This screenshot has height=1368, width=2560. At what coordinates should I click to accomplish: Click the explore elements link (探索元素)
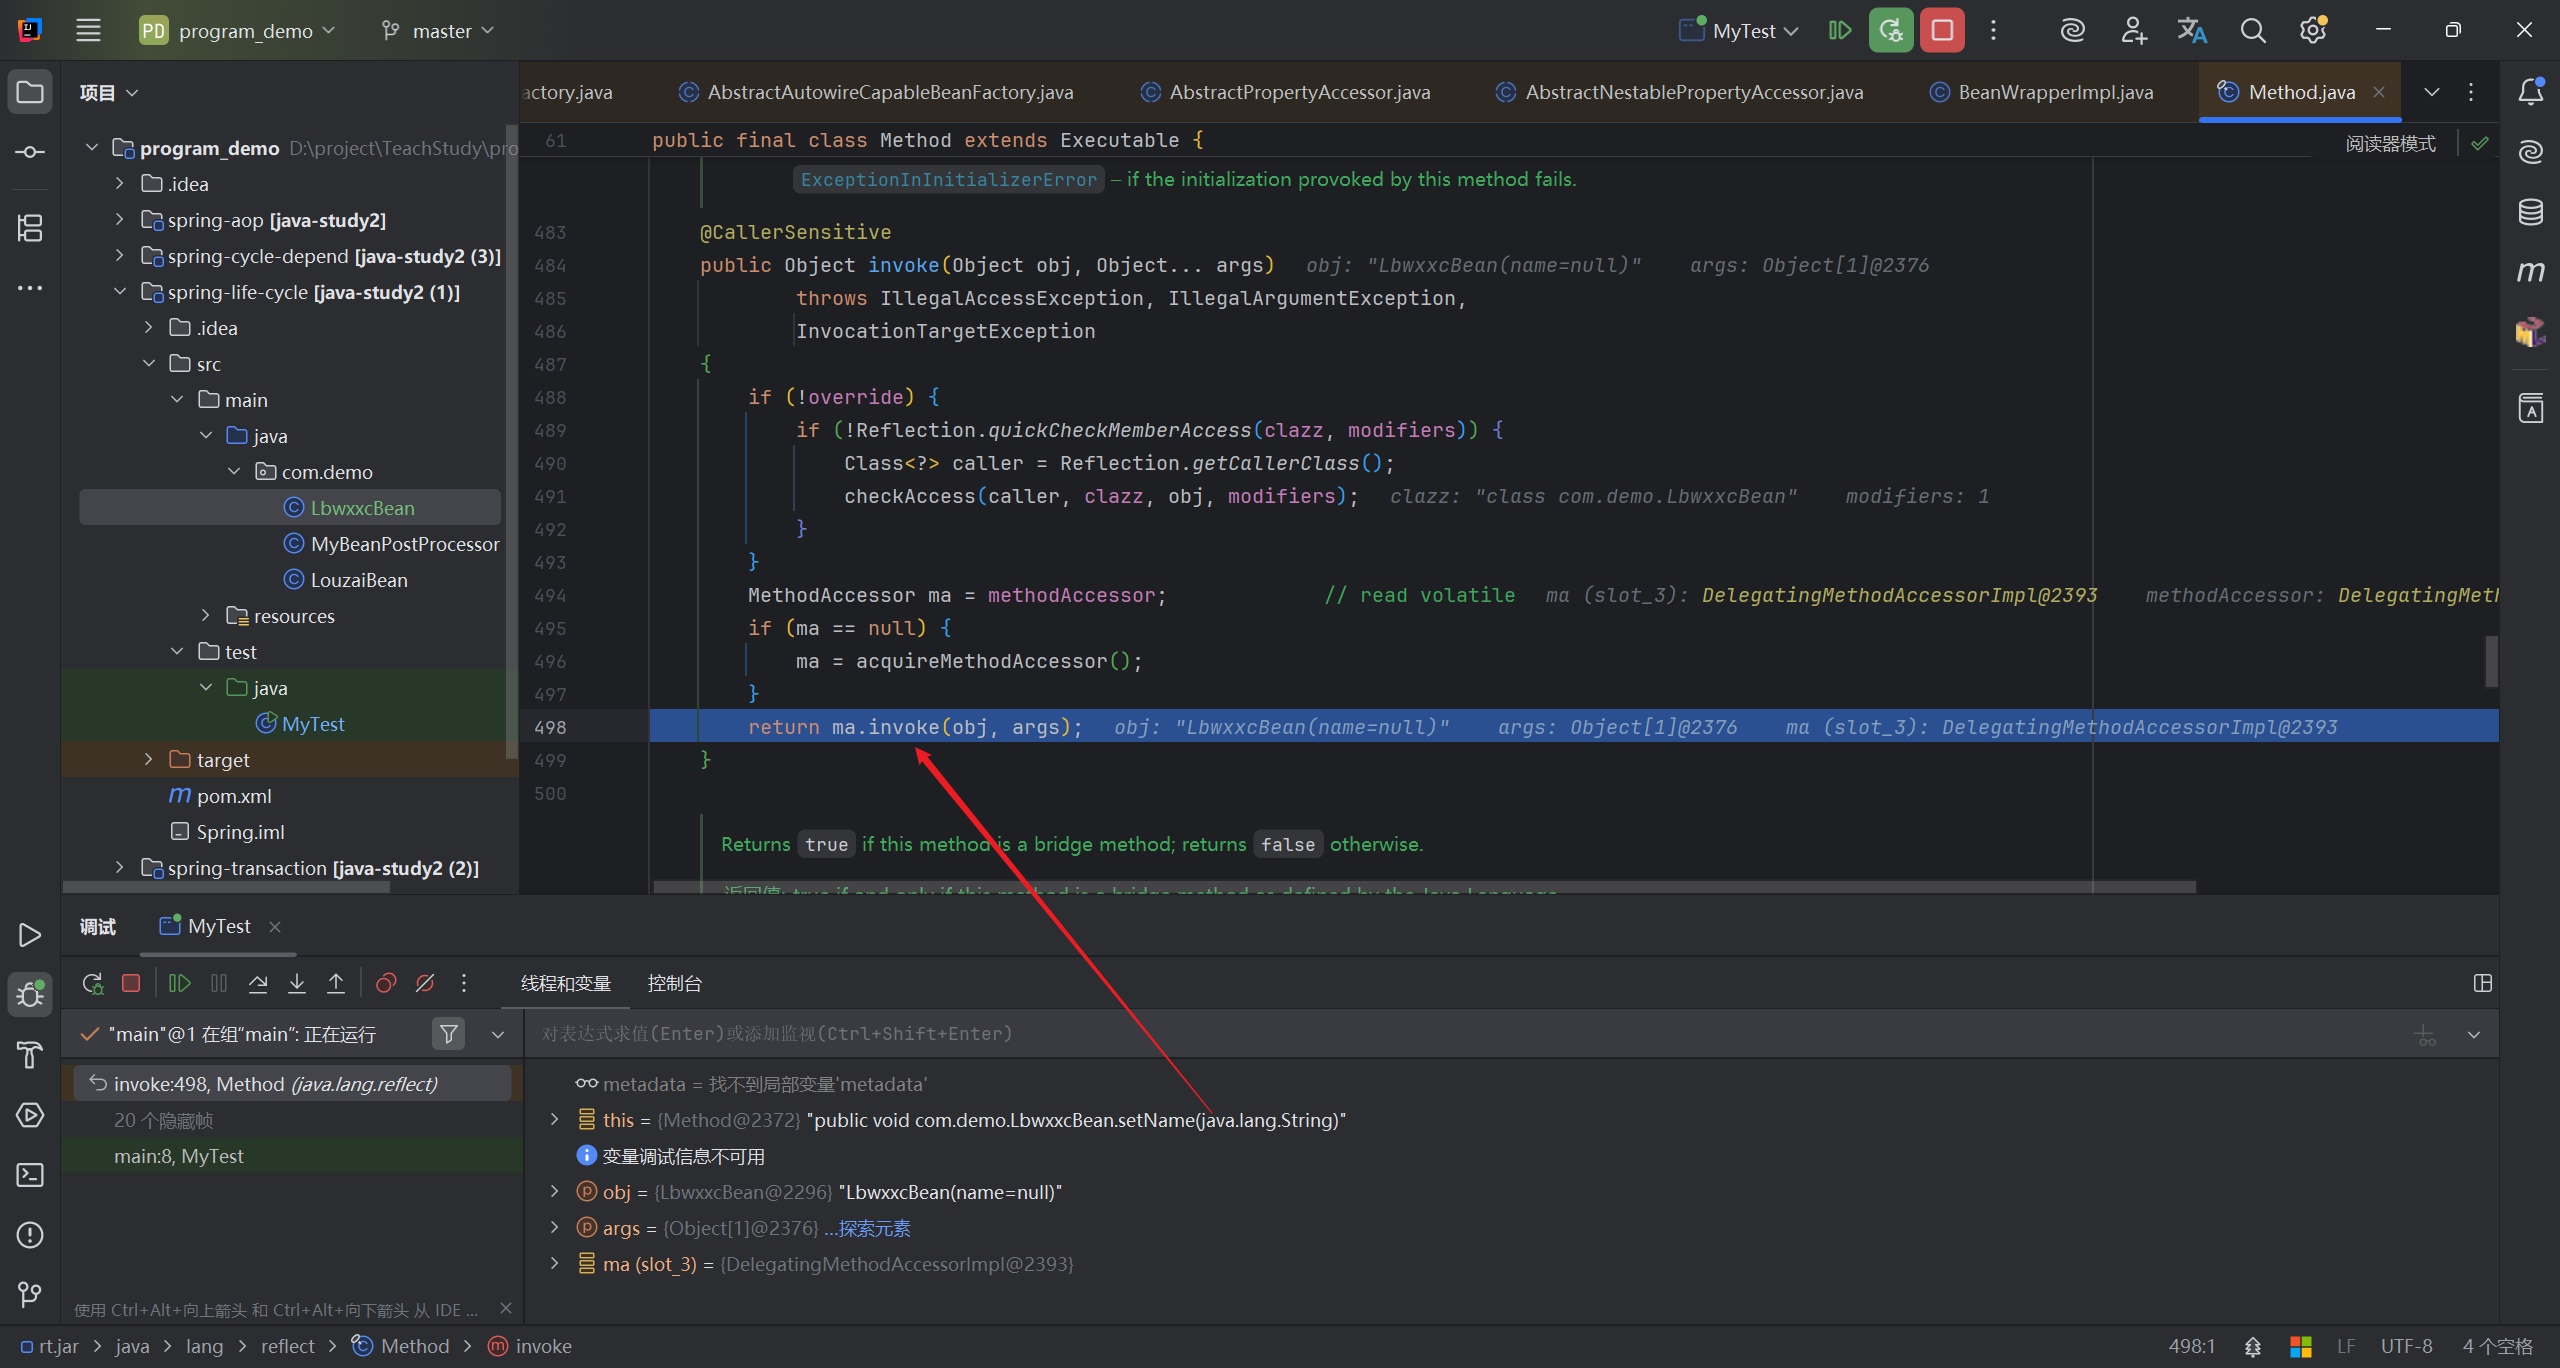[x=873, y=1228]
